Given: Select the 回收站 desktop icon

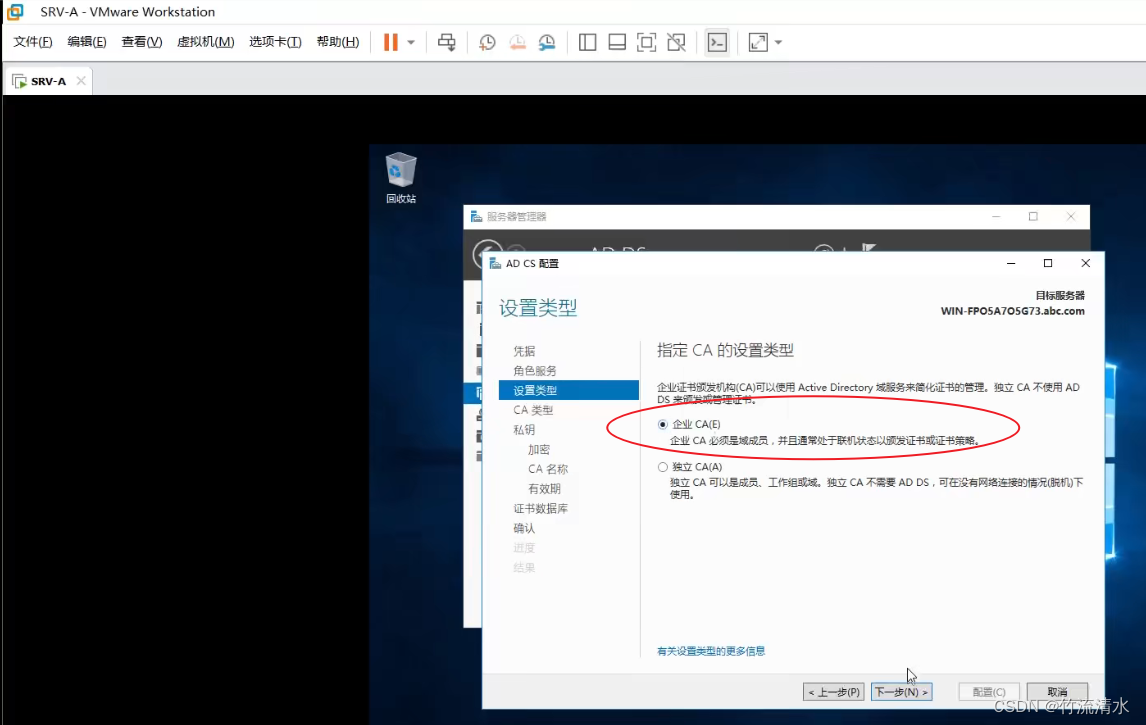Looking at the screenshot, I should pyautogui.click(x=401, y=178).
